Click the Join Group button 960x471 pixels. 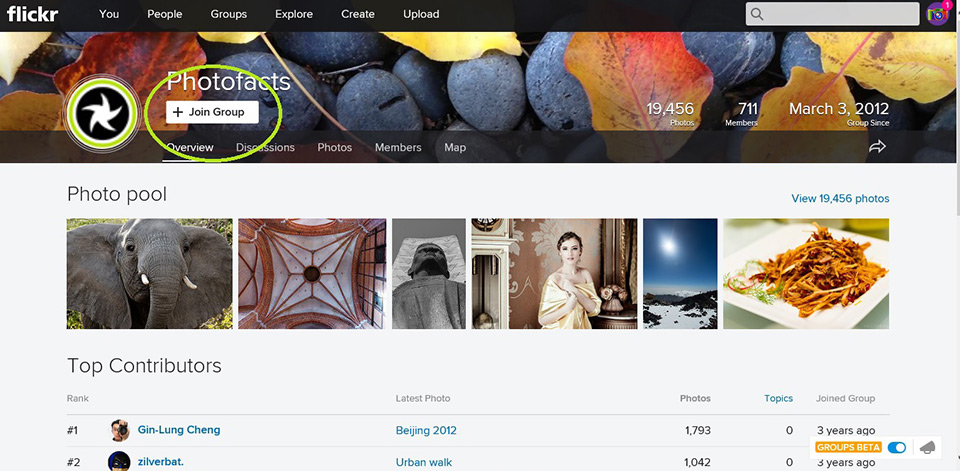[x=212, y=112]
